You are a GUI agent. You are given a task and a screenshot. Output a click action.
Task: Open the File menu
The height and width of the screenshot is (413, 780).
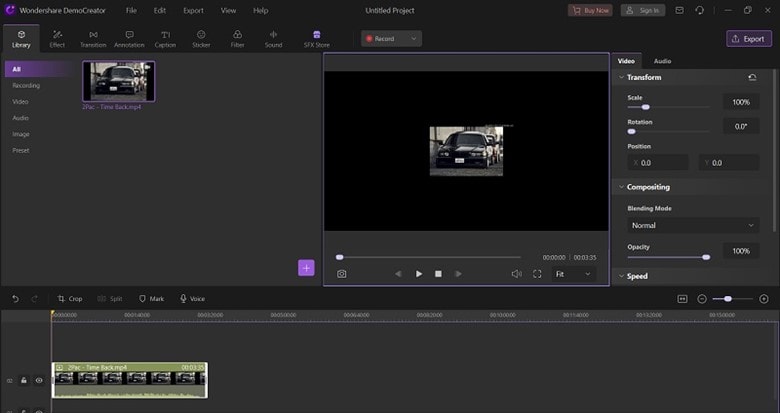(x=131, y=10)
